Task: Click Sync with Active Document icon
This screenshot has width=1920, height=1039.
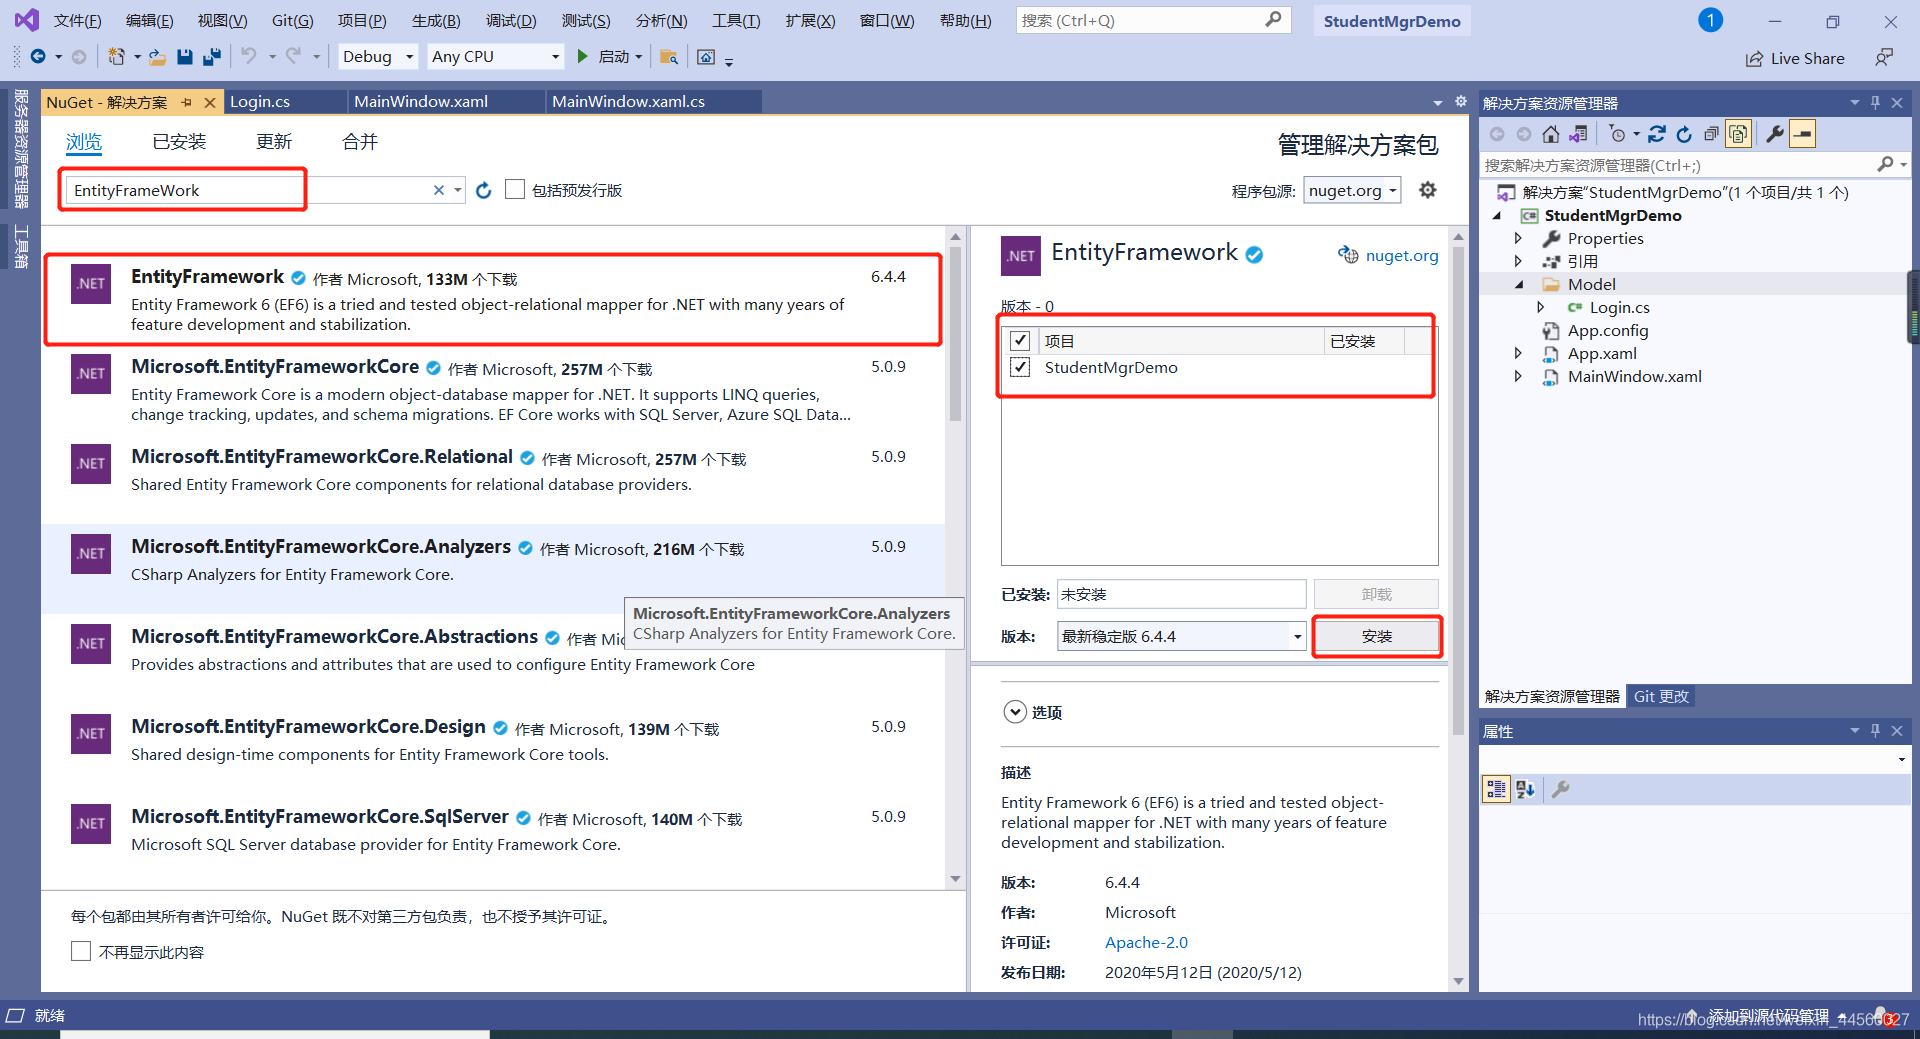Action: pos(1657,134)
